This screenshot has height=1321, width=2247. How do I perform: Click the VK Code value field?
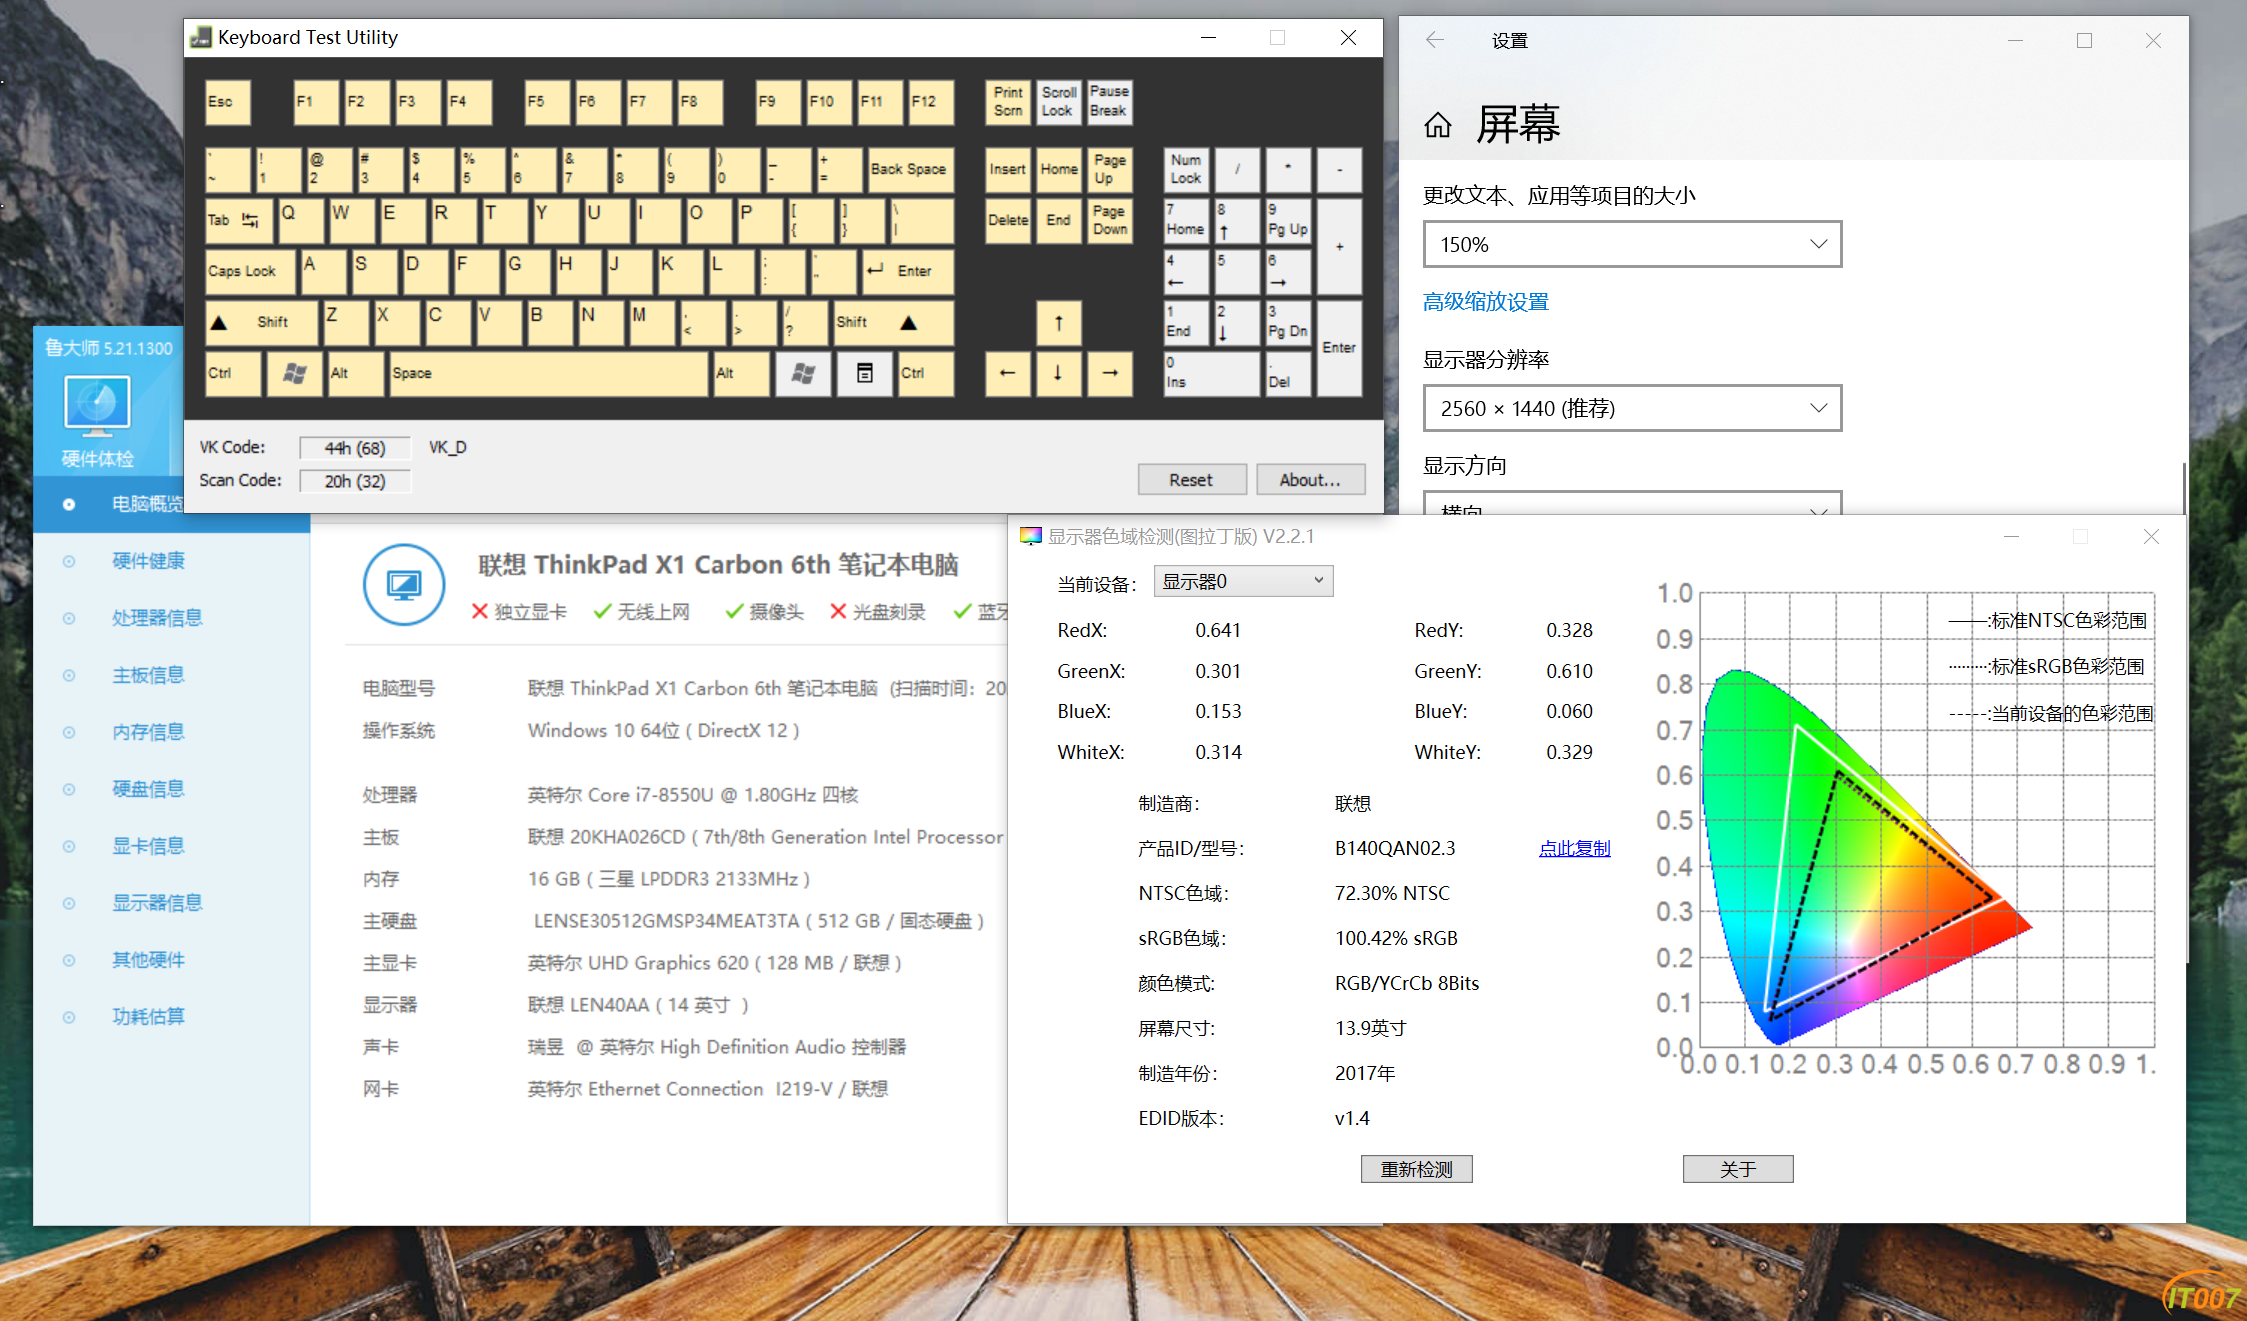355,448
